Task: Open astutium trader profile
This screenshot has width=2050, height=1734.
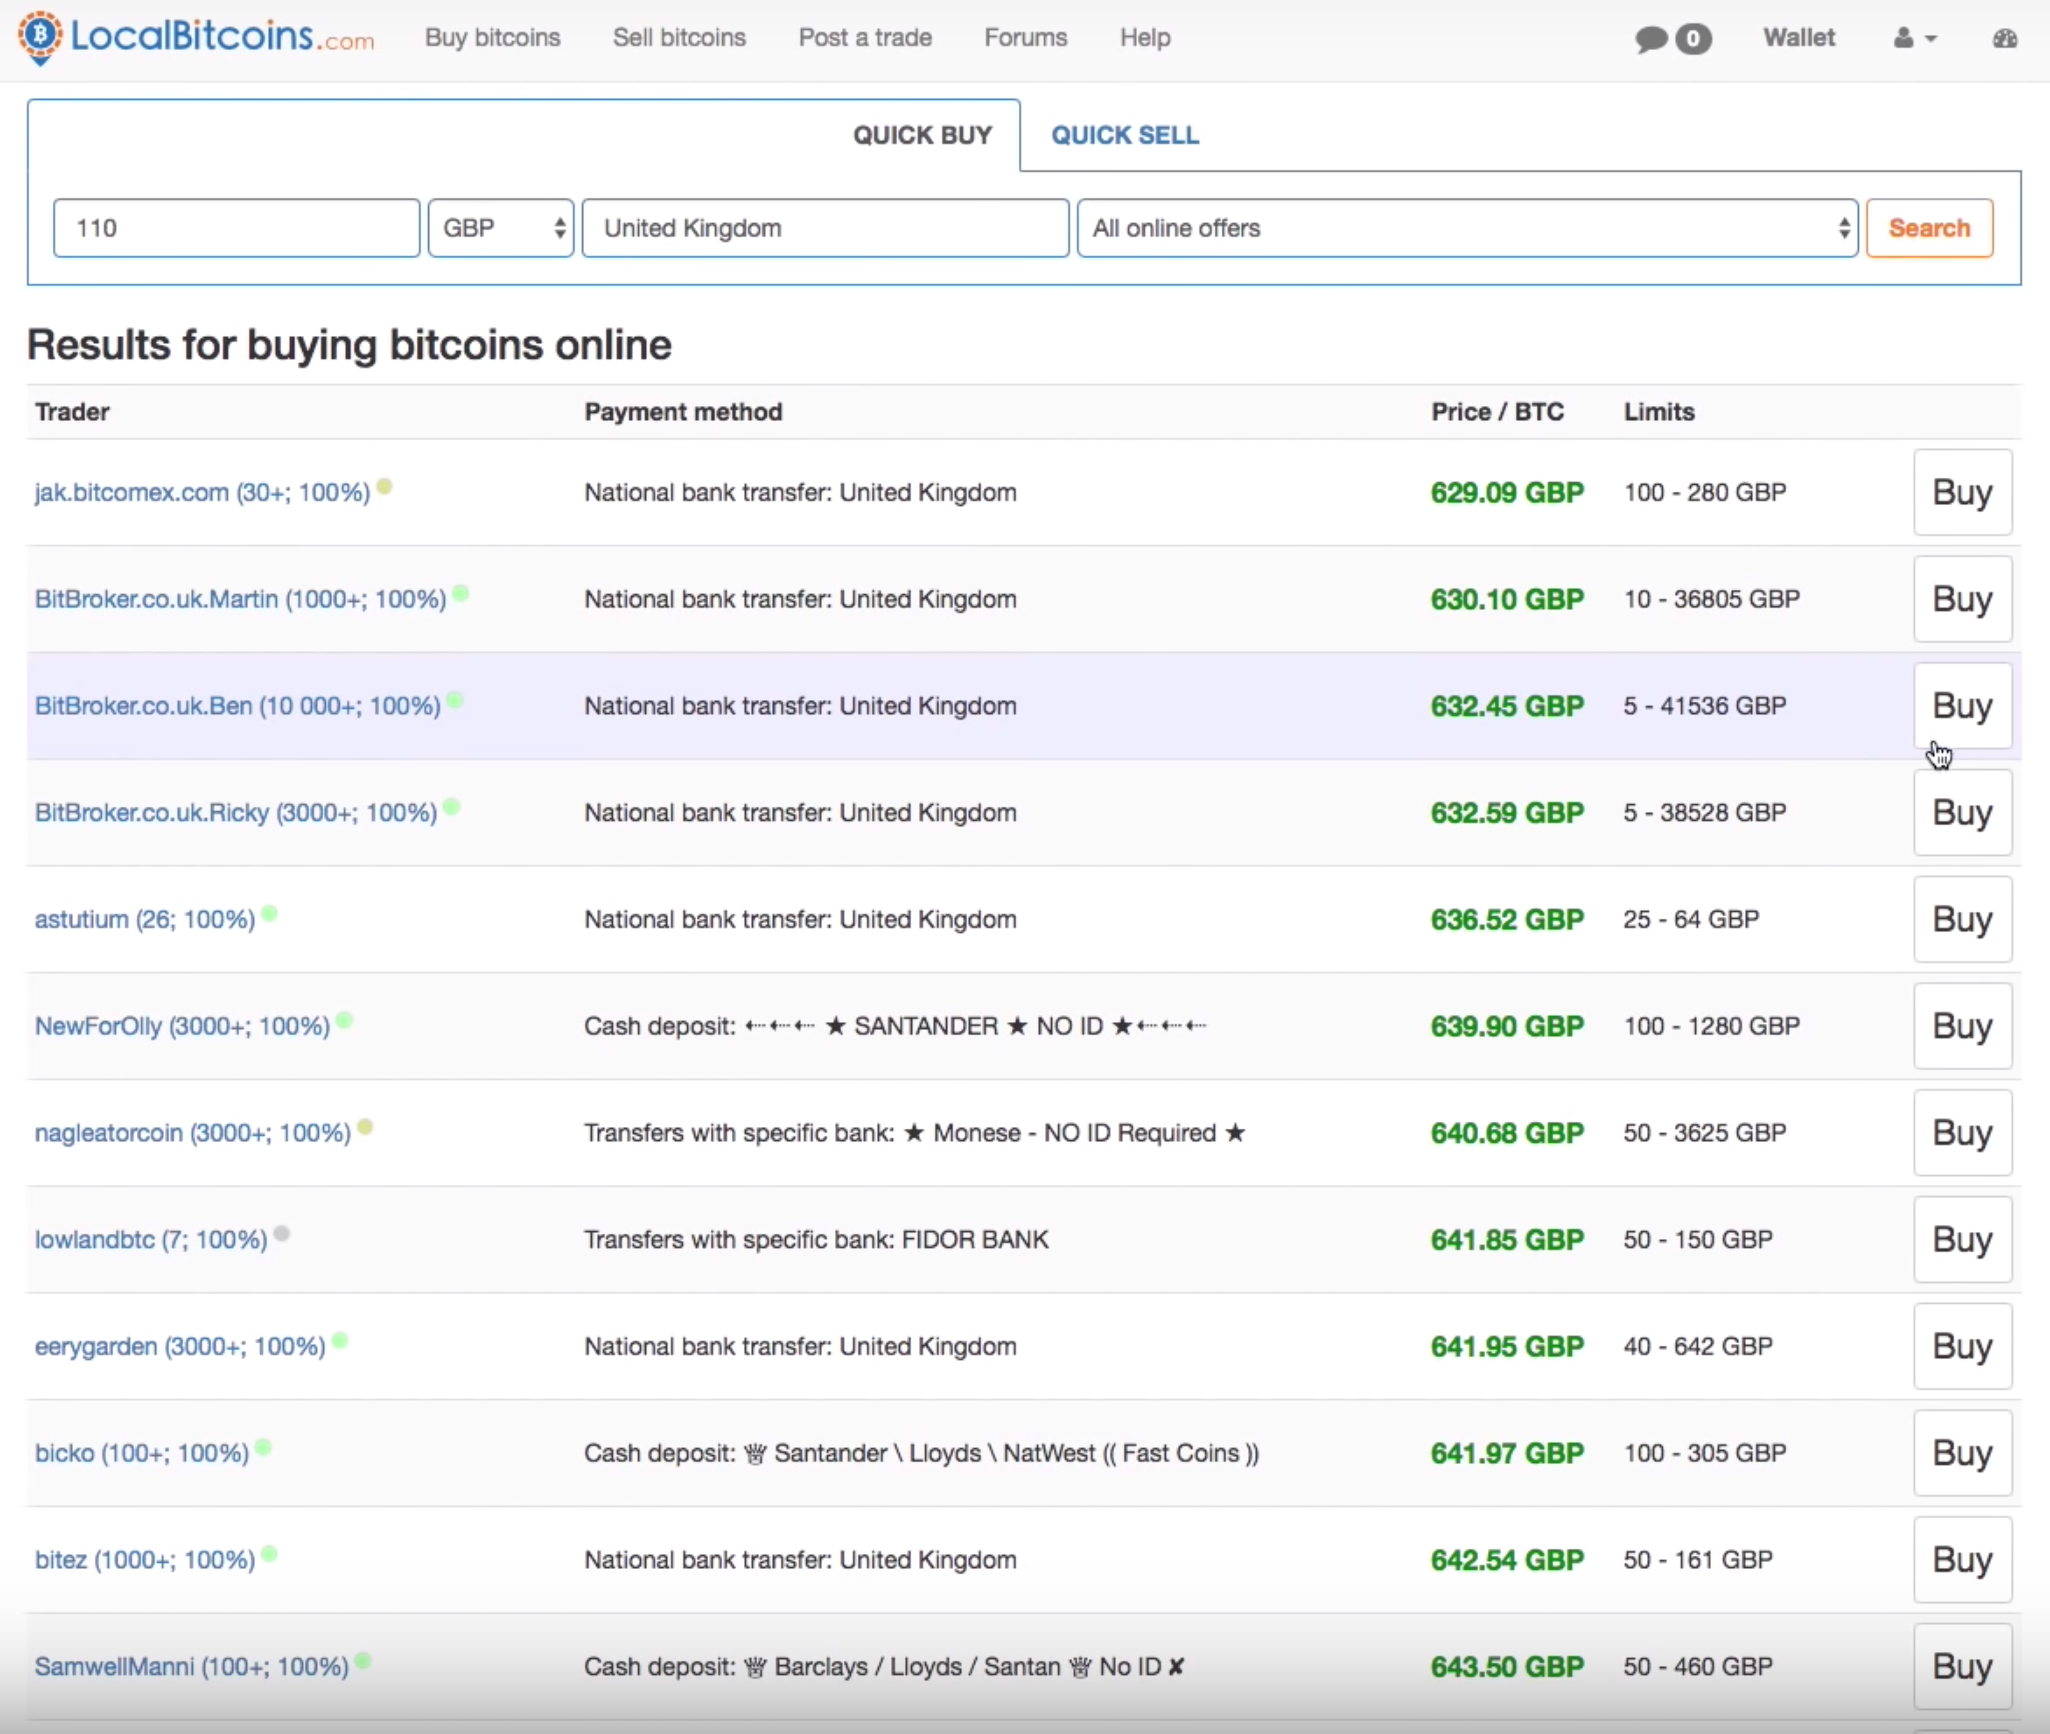Action: click(x=145, y=920)
